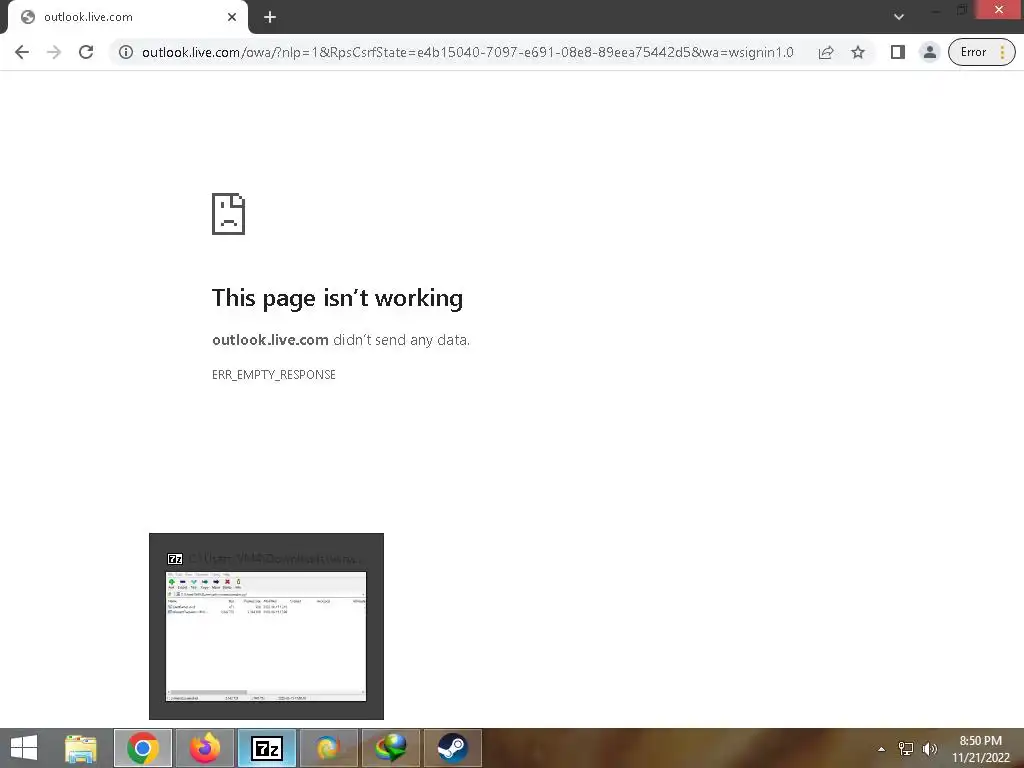1024x768 pixels.
Task: Open the Windows Start menu
Action: tap(24, 748)
